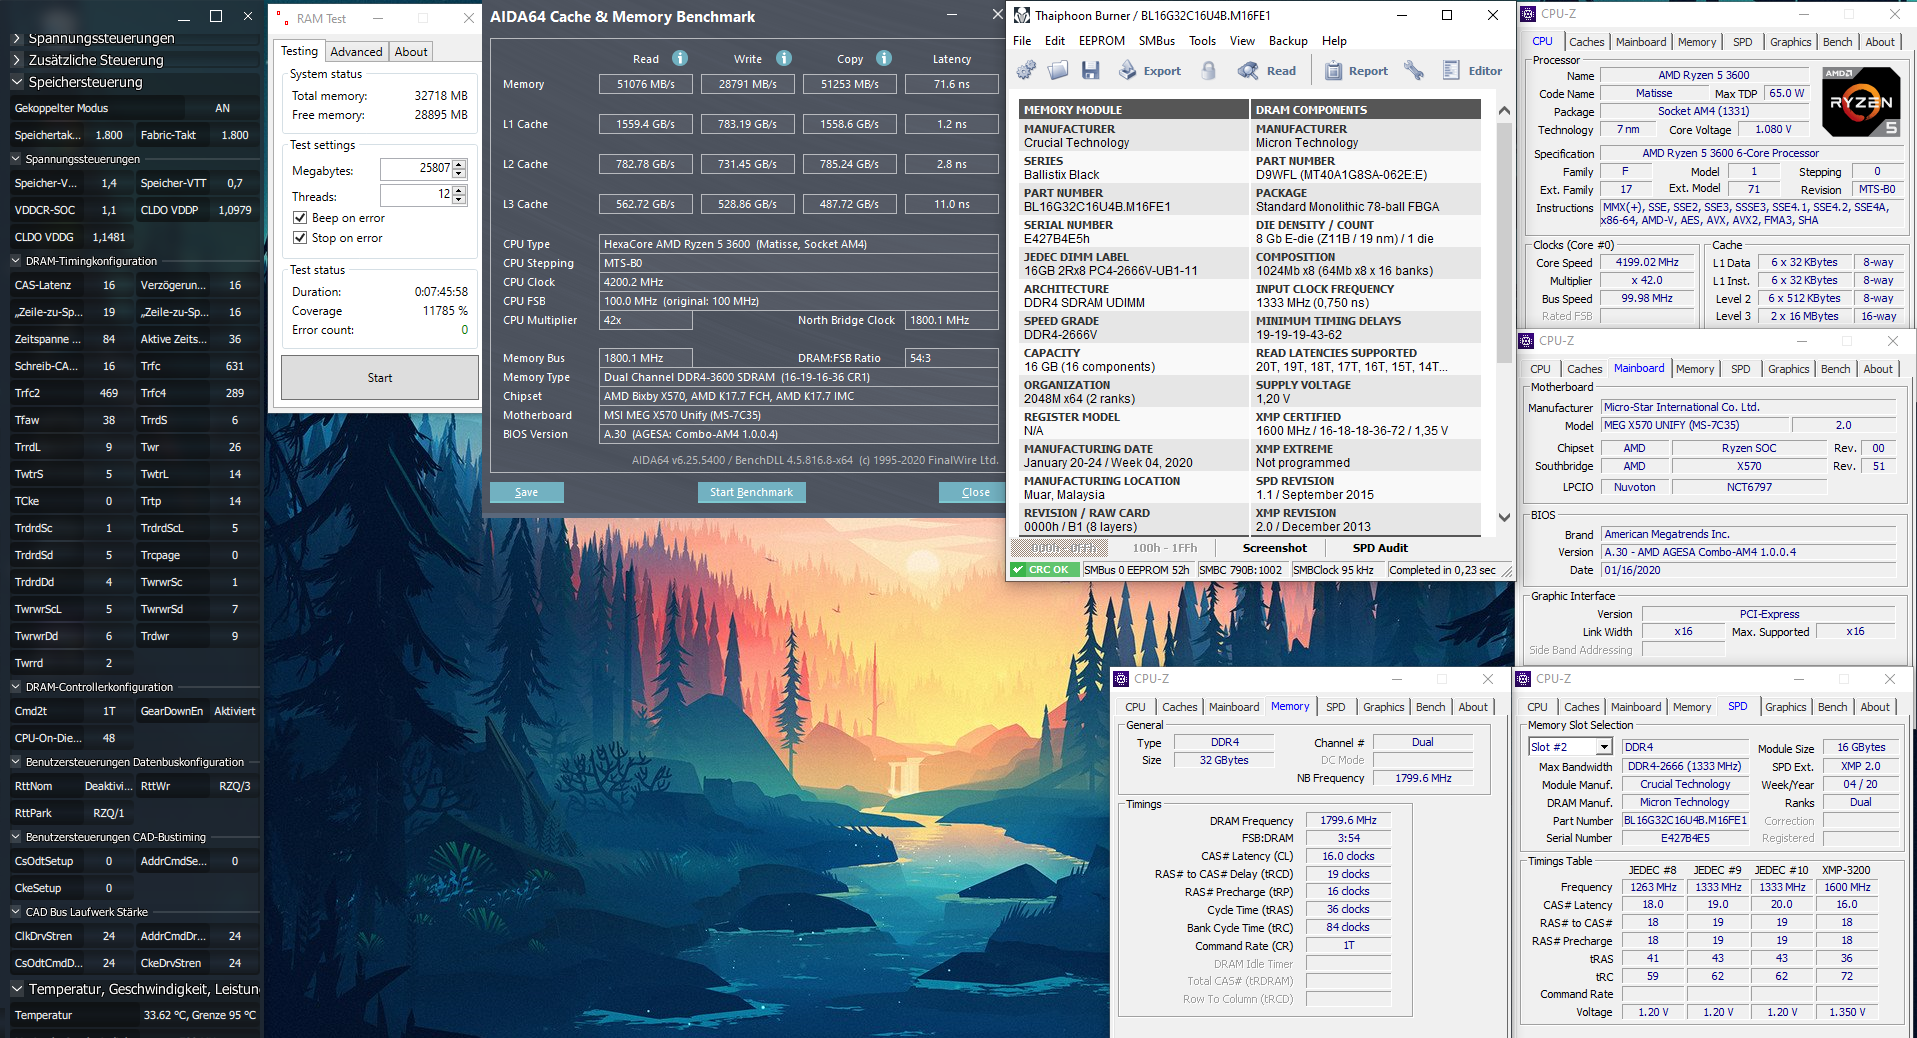Toggle Gekoppelter Modus AN switch

click(222, 108)
